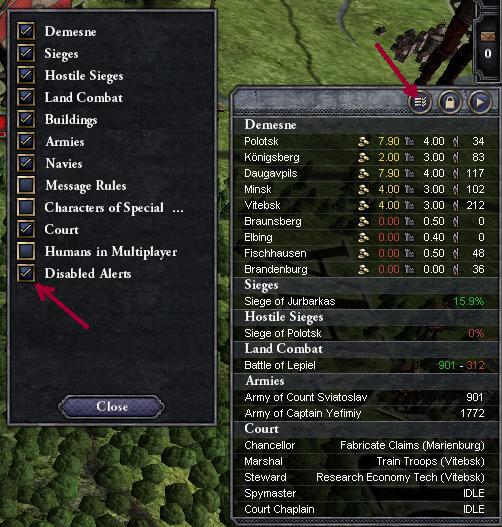Click the play arrow outliner button
The image size is (502, 527).
tap(480, 102)
